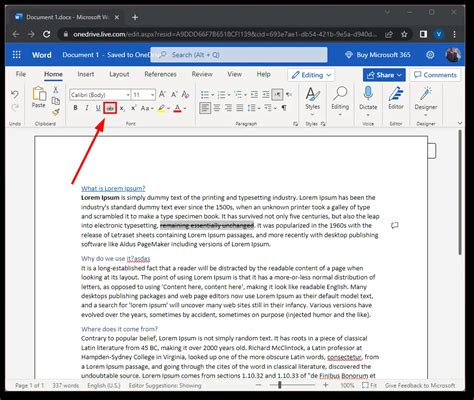Open Editing find magnifier menu

click(x=340, y=102)
